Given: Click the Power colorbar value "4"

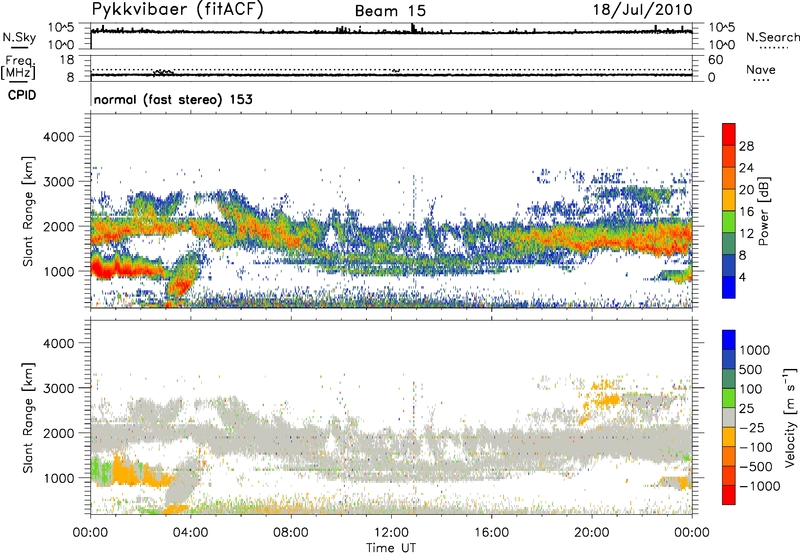Looking at the screenshot, I should [x=742, y=277].
